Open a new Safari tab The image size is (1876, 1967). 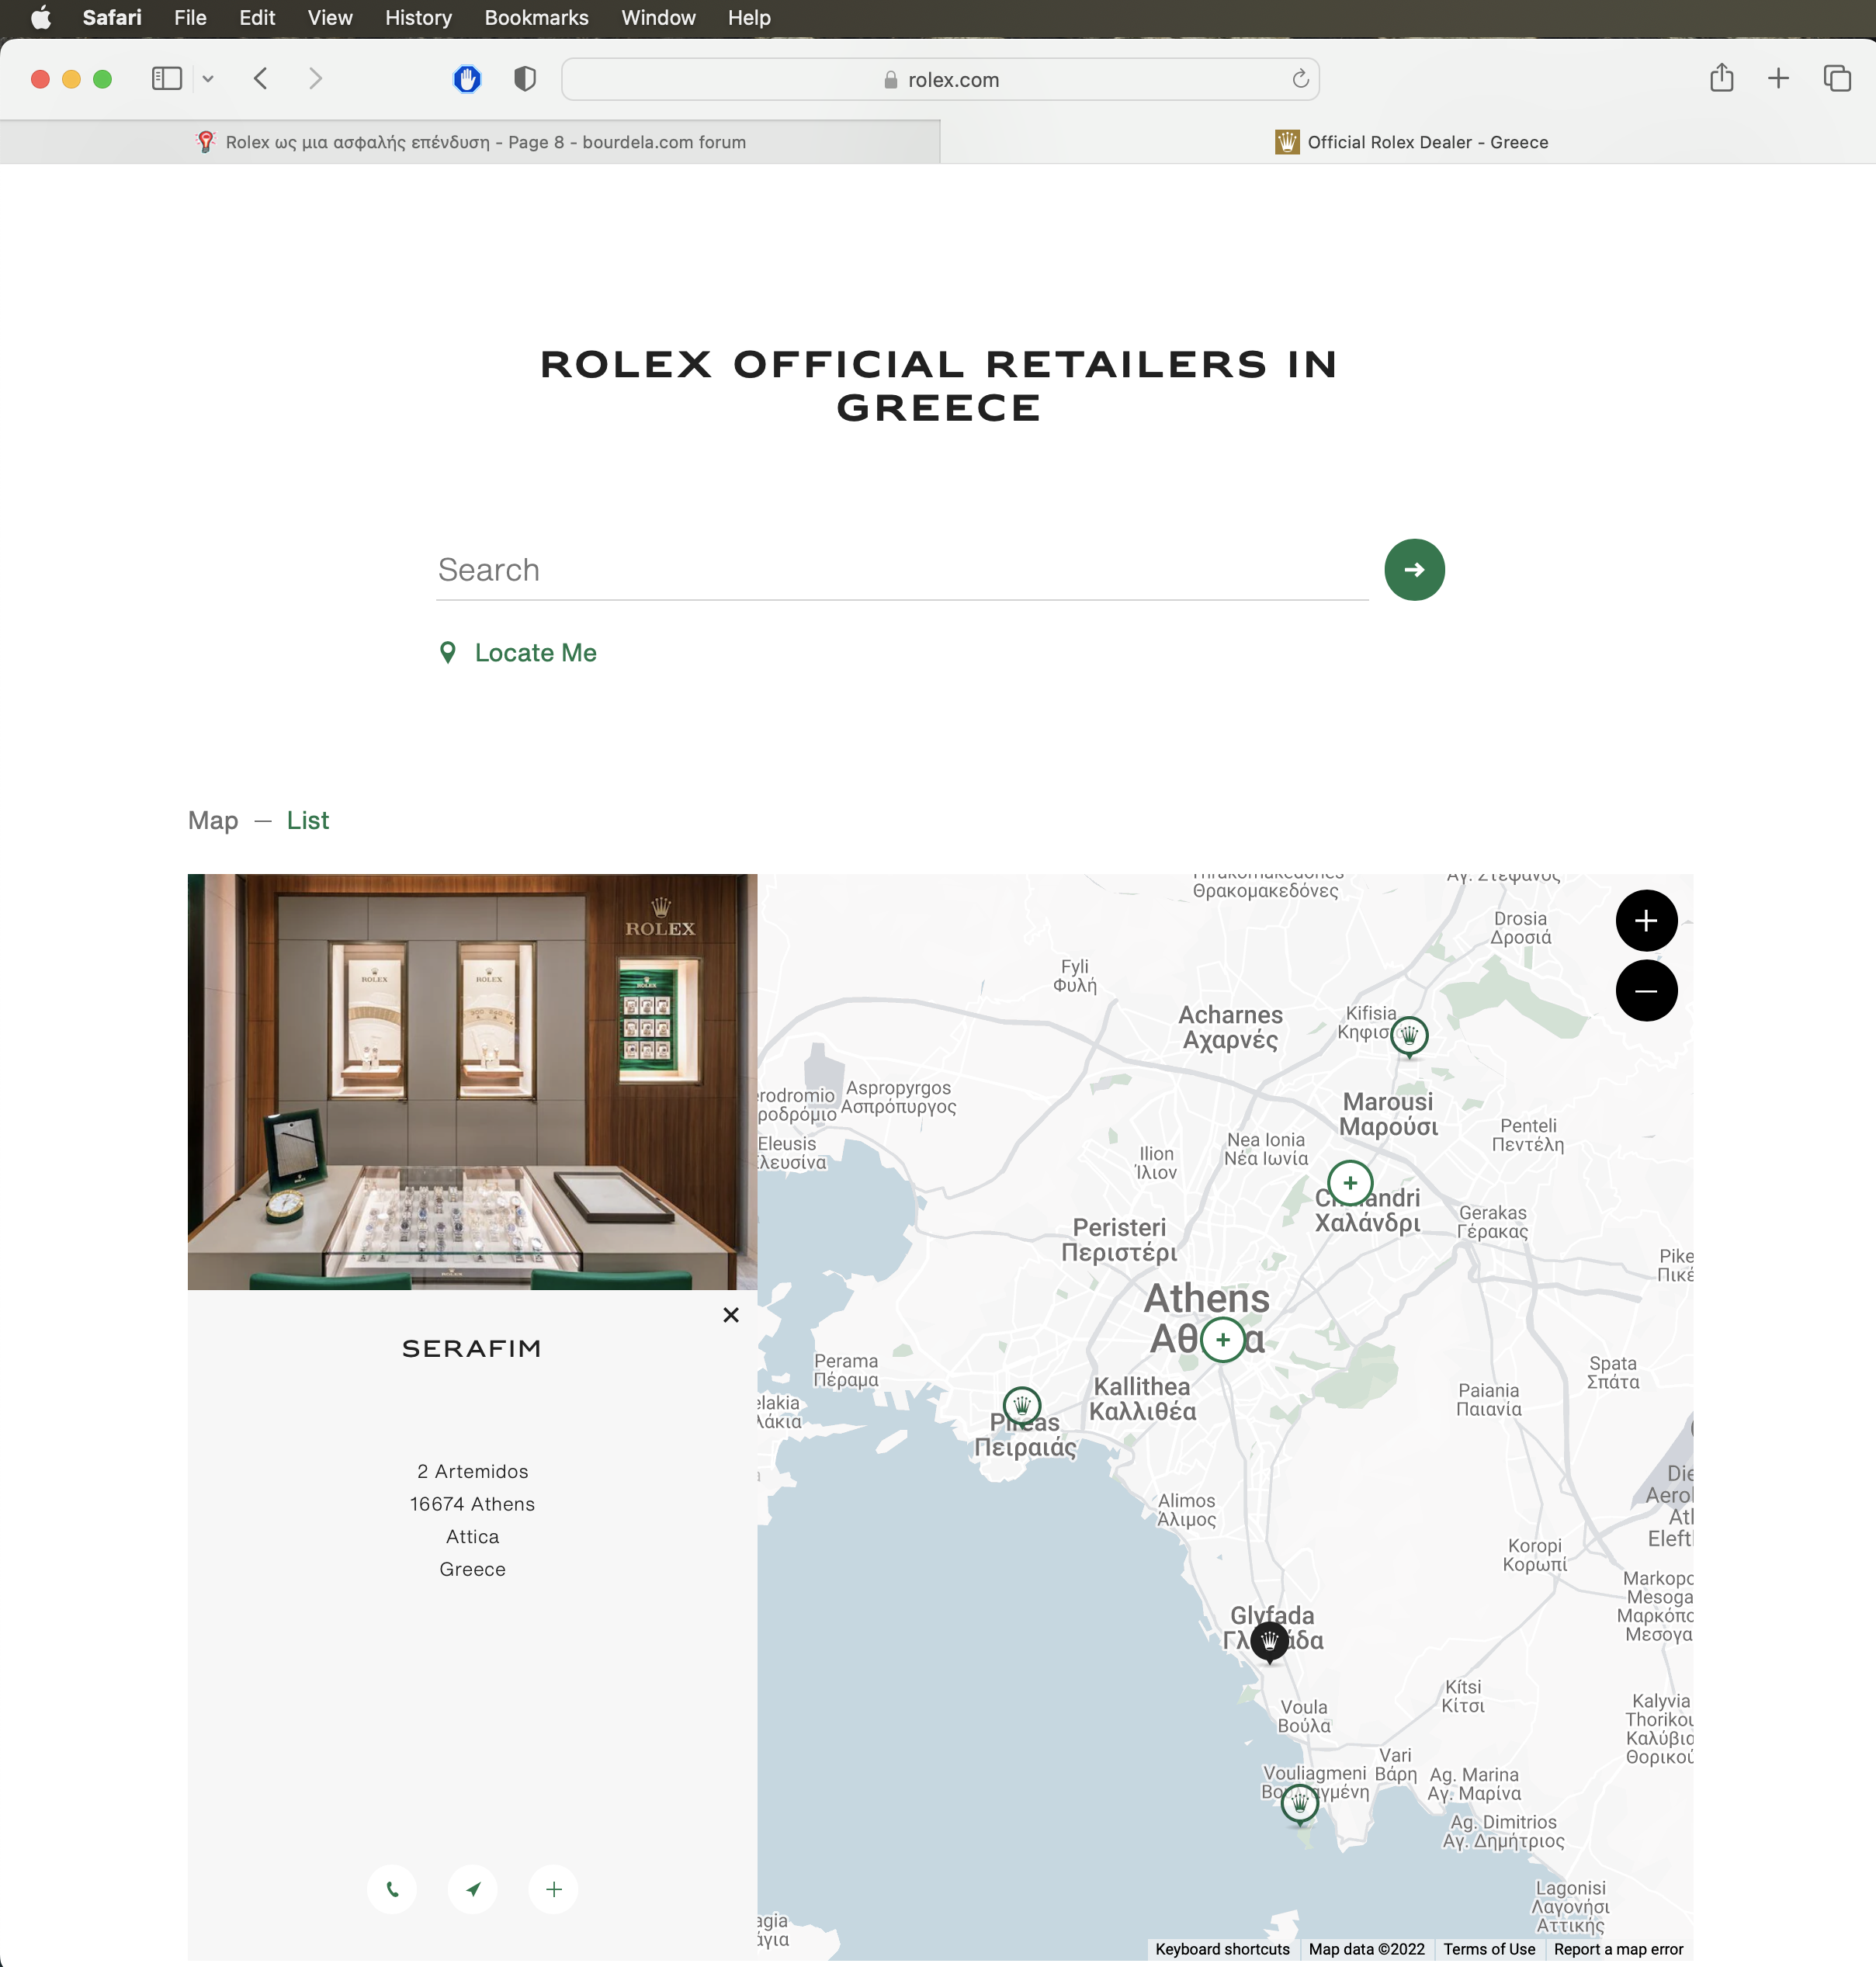tap(1778, 79)
